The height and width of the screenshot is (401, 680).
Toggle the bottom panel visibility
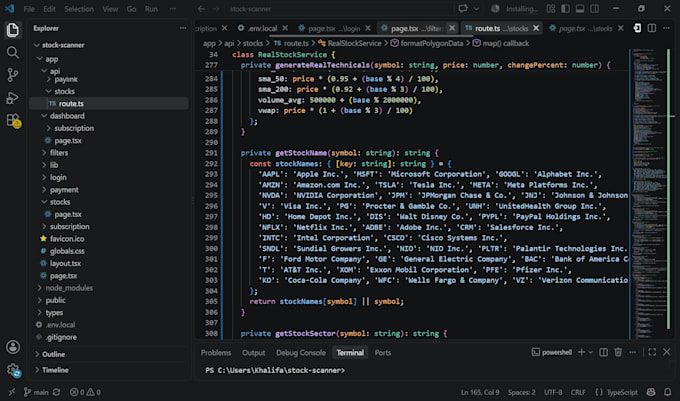[580, 9]
